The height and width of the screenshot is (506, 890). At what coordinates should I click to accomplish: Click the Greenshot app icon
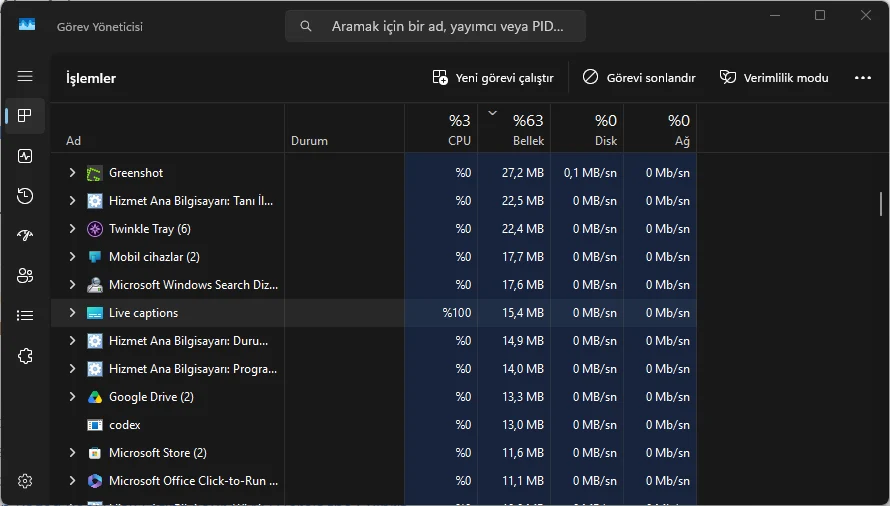(95, 173)
